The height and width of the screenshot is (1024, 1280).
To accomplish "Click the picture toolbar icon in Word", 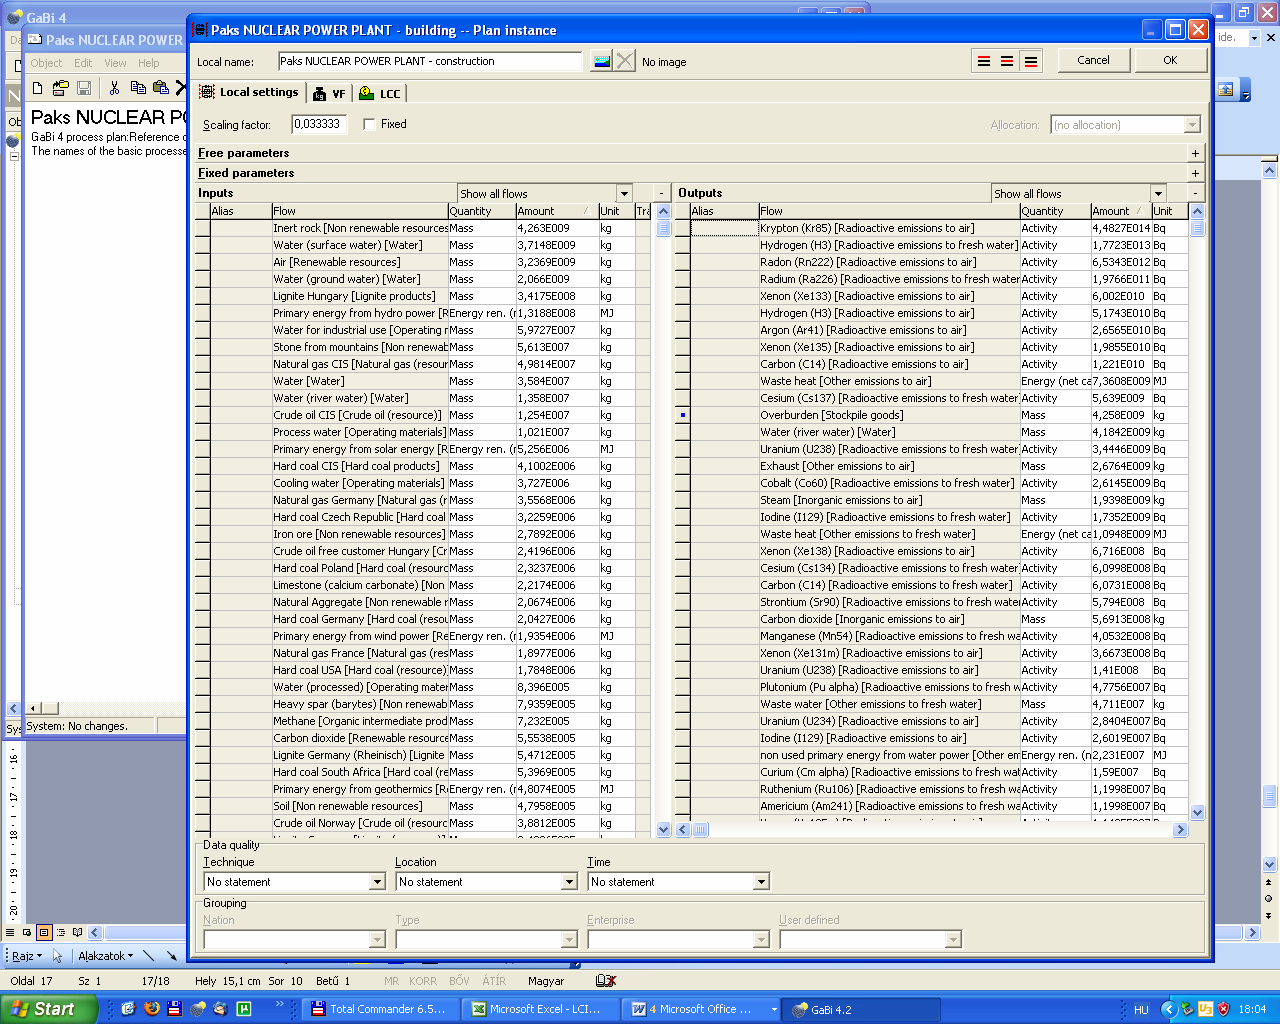I will tap(1226, 89).
